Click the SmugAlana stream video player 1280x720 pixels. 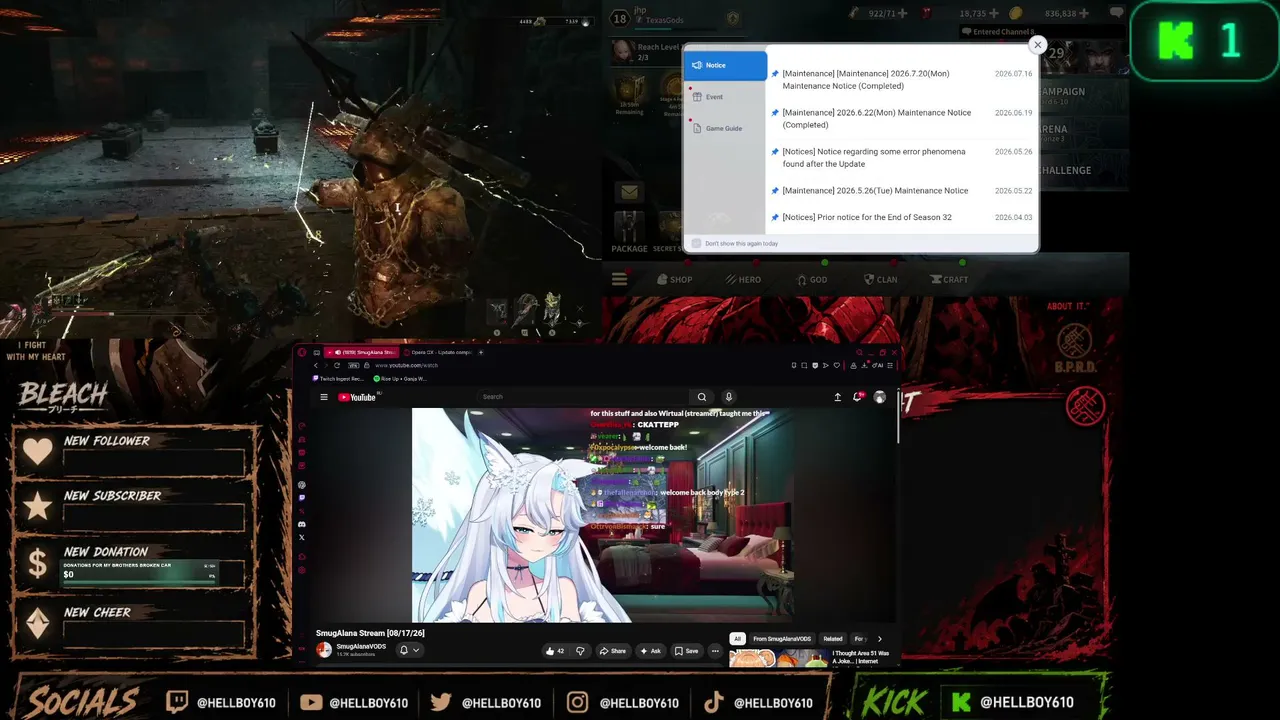604,515
